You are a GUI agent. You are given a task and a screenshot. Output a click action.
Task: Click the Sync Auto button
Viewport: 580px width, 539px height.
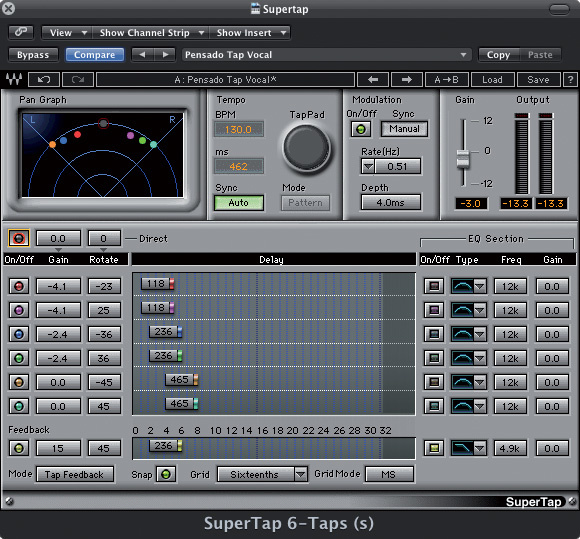tap(239, 203)
